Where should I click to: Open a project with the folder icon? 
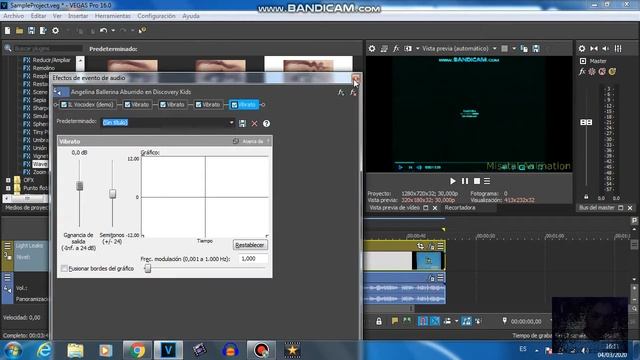pos(19,31)
